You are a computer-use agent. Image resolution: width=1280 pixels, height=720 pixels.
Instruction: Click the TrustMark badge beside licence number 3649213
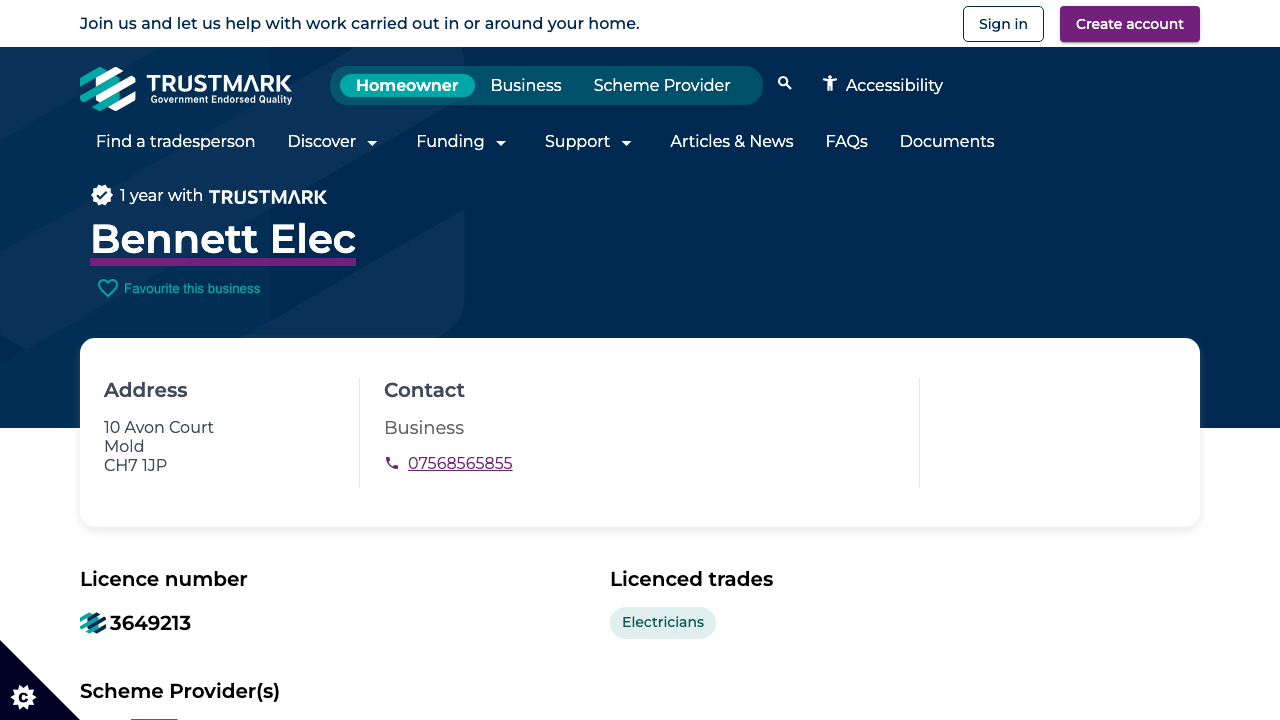tap(92, 622)
